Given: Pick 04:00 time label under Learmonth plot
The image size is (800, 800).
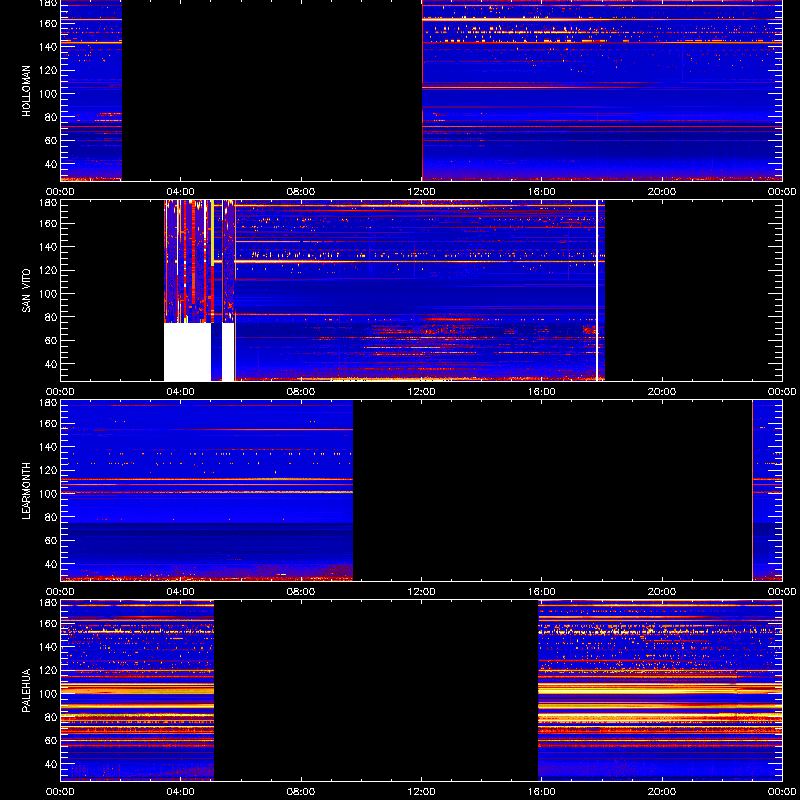Looking at the screenshot, I should pyautogui.click(x=181, y=592).
